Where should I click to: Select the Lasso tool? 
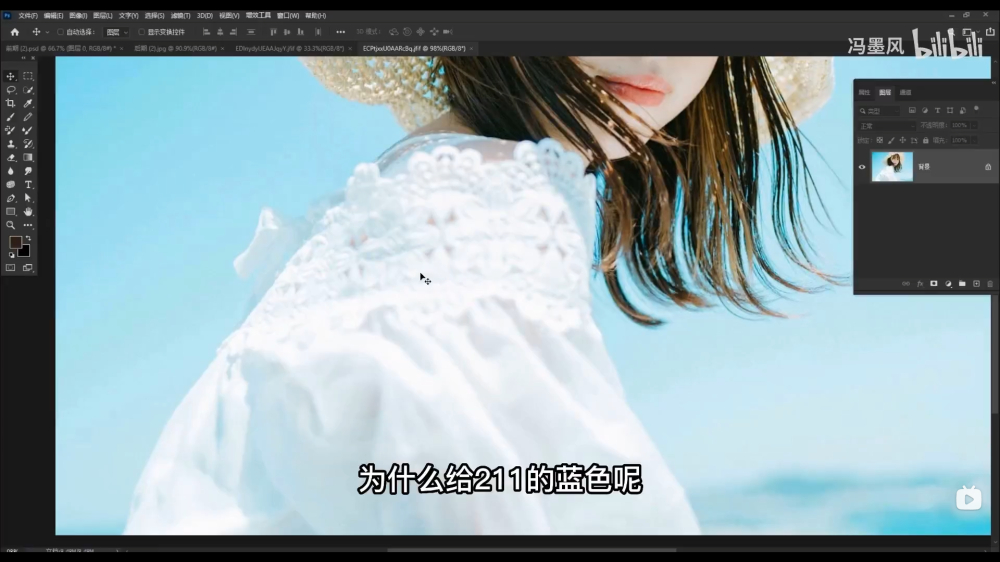[11, 90]
